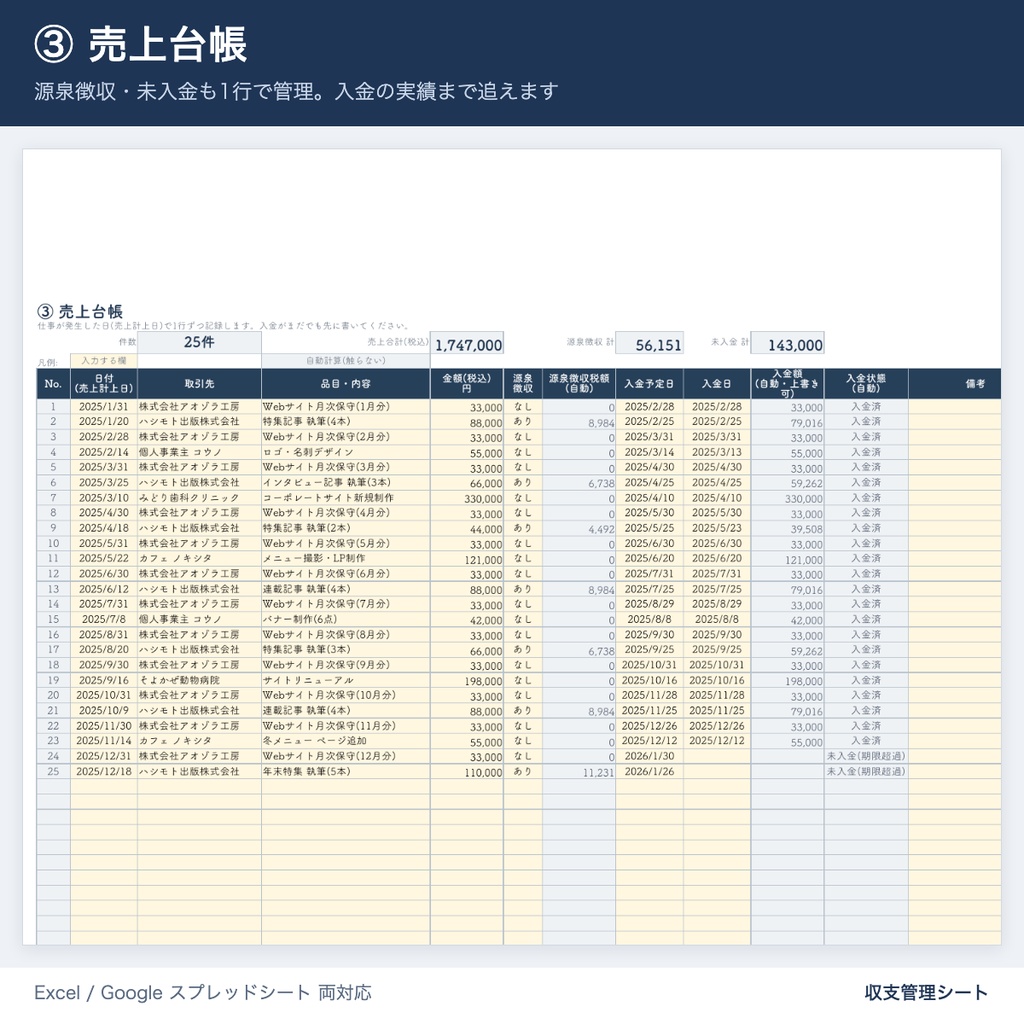Click the 品目・内容 column header

(x=345, y=383)
